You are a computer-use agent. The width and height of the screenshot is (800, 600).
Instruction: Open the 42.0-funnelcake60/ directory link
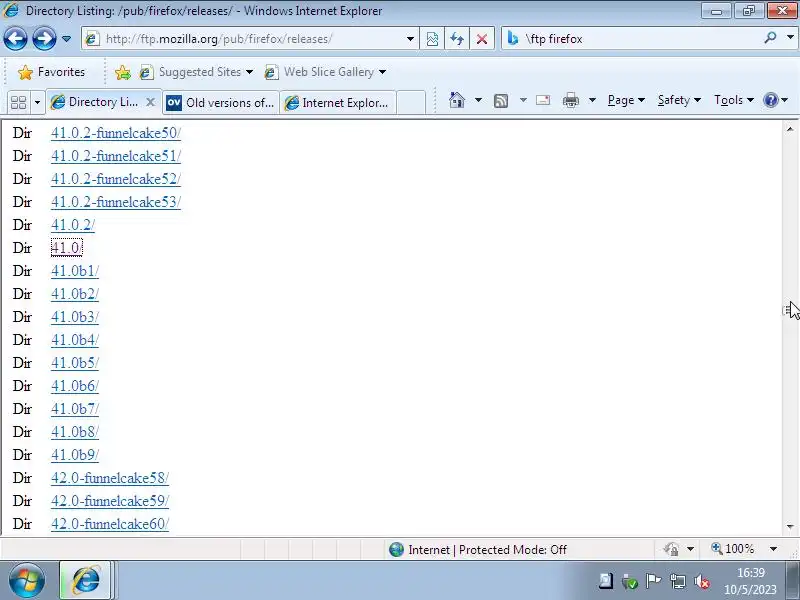point(110,524)
